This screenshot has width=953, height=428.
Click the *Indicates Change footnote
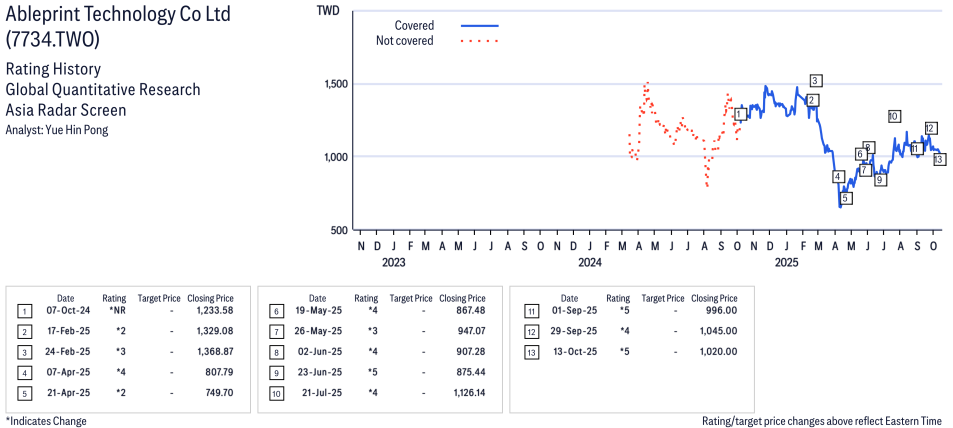click(46, 421)
